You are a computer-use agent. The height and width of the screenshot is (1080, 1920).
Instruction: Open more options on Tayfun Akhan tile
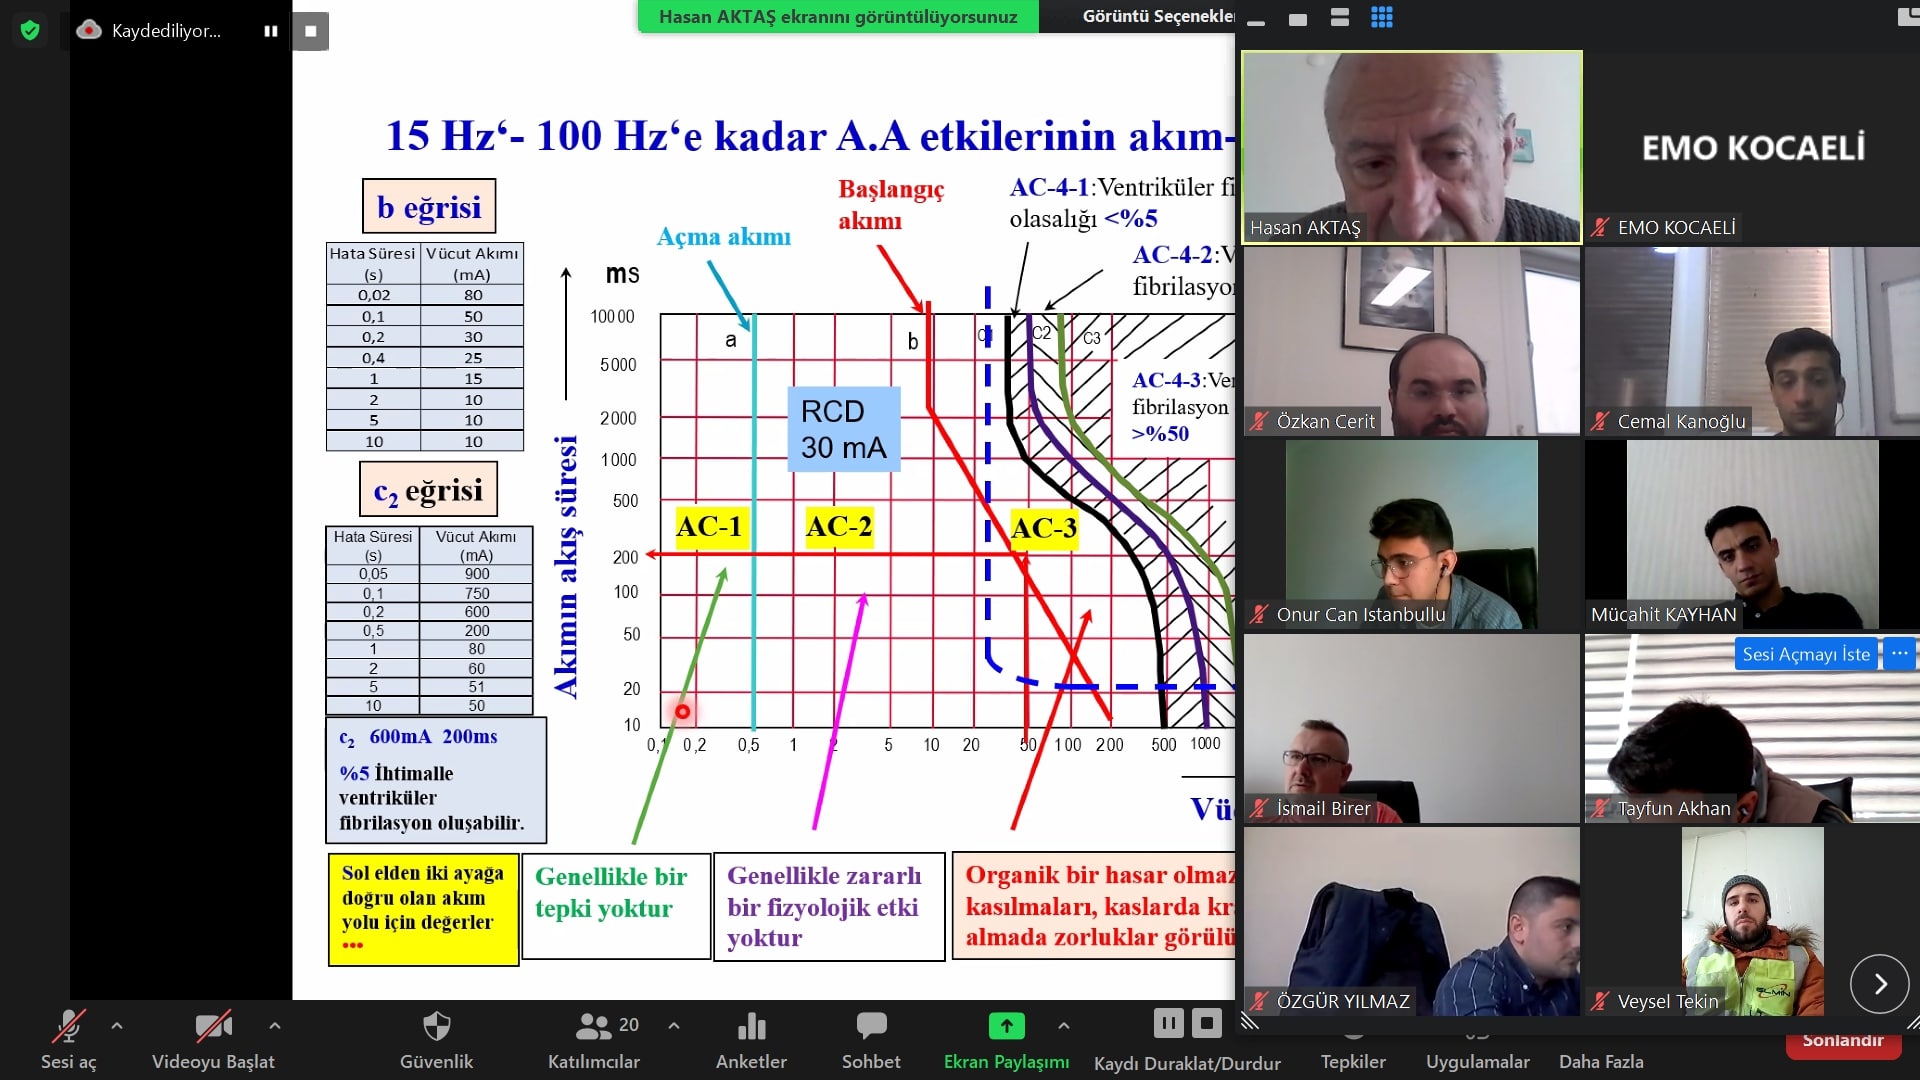point(1900,654)
